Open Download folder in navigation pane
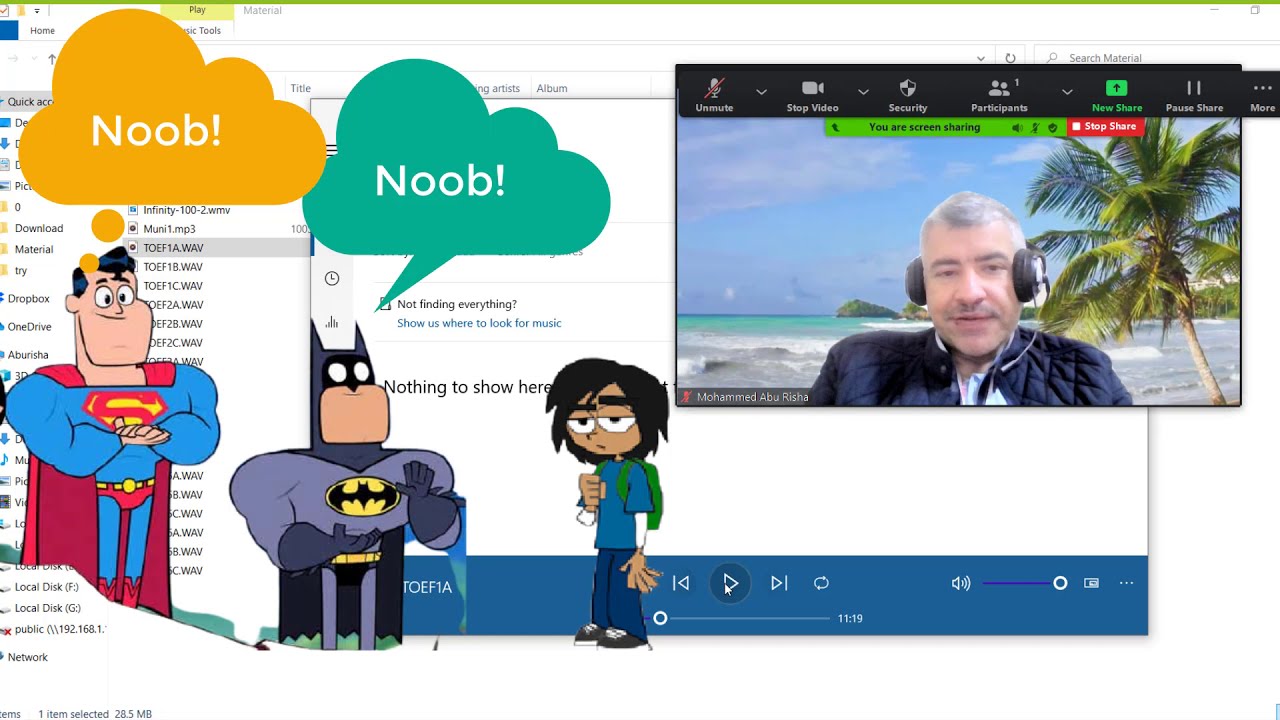 click(x=39, y=228)
